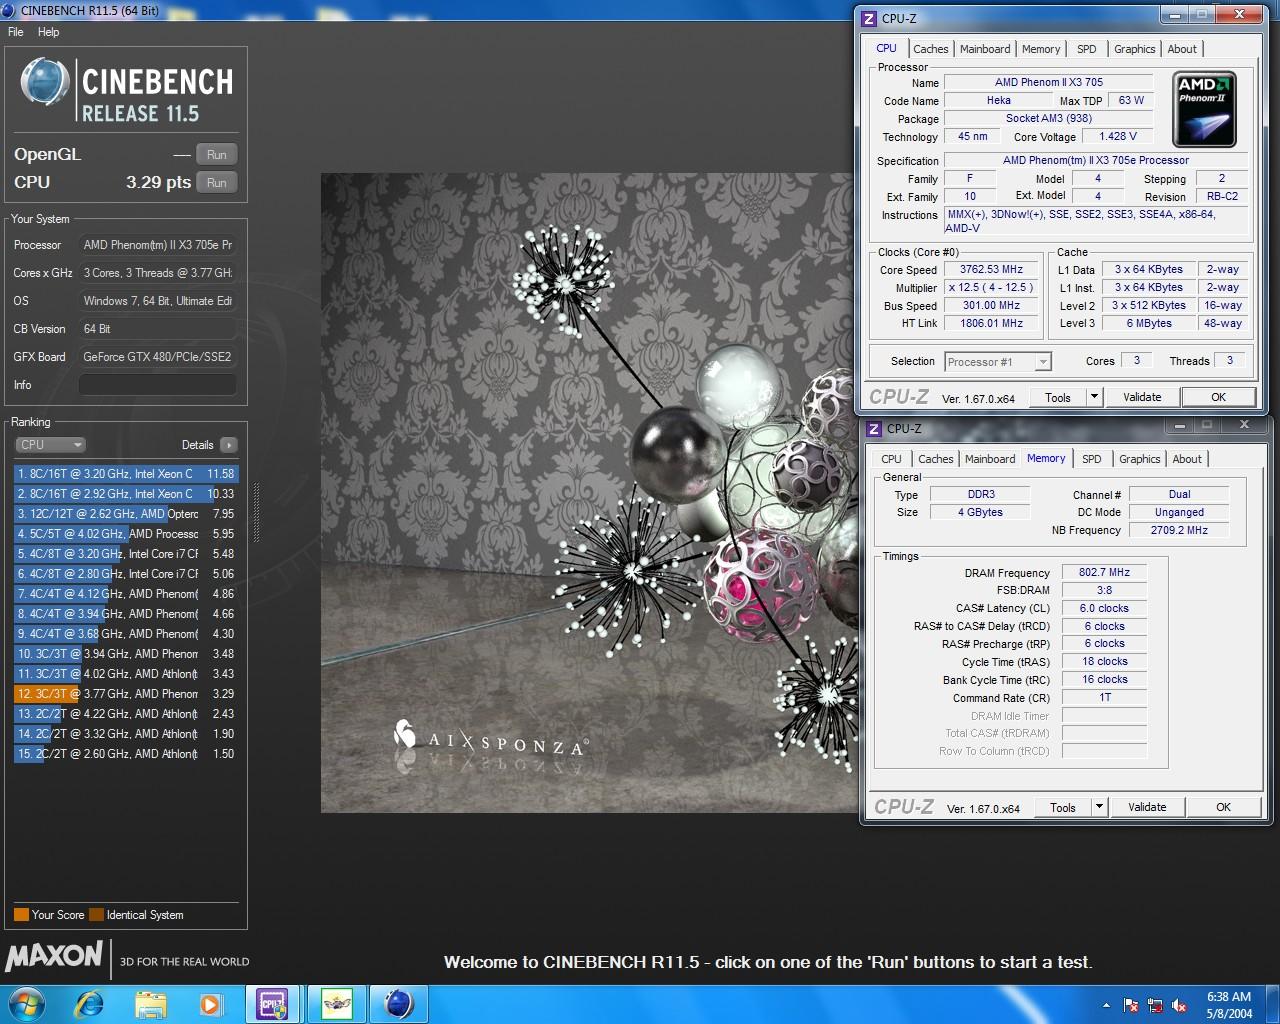The width and height of the screenshot is (1280, 1024).
Task: Open Graphics tab in top CPU-Z window
Action: (x=1134, y=49)
